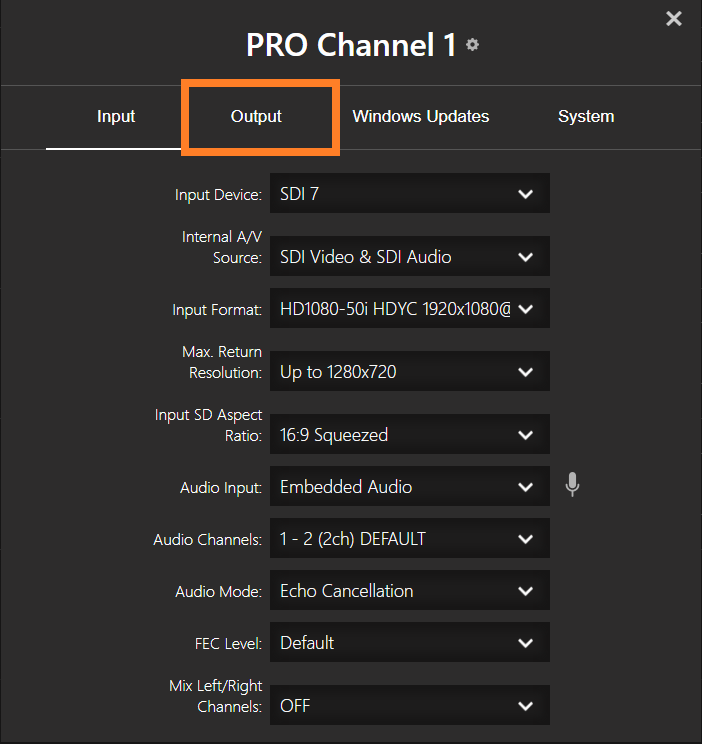Click the PRO Channel 1 title text
Viewport: 702px width, 744px height.
coord(351,45)
